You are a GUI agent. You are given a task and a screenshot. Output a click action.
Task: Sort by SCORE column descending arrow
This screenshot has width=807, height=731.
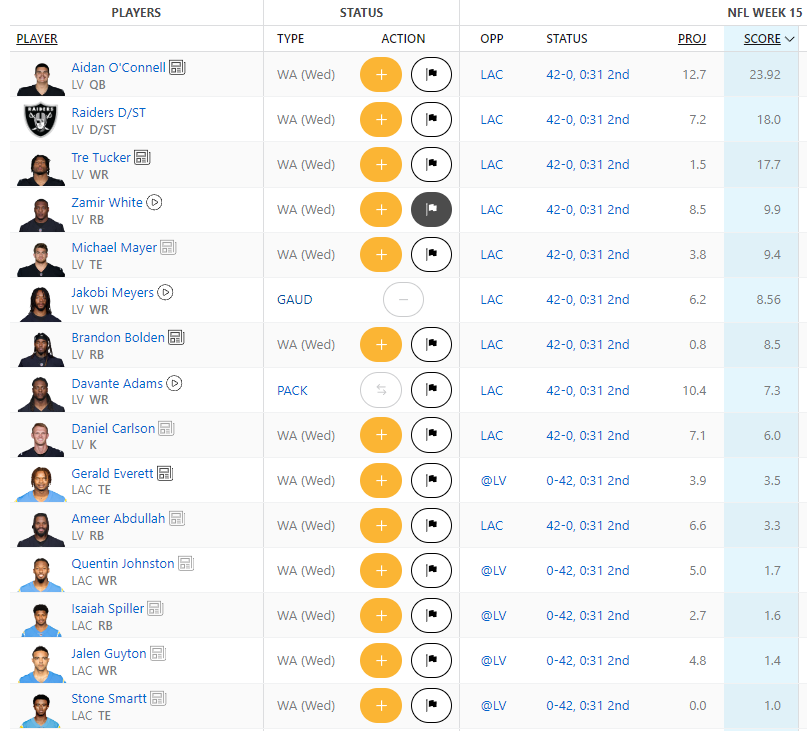click(790, 39)
